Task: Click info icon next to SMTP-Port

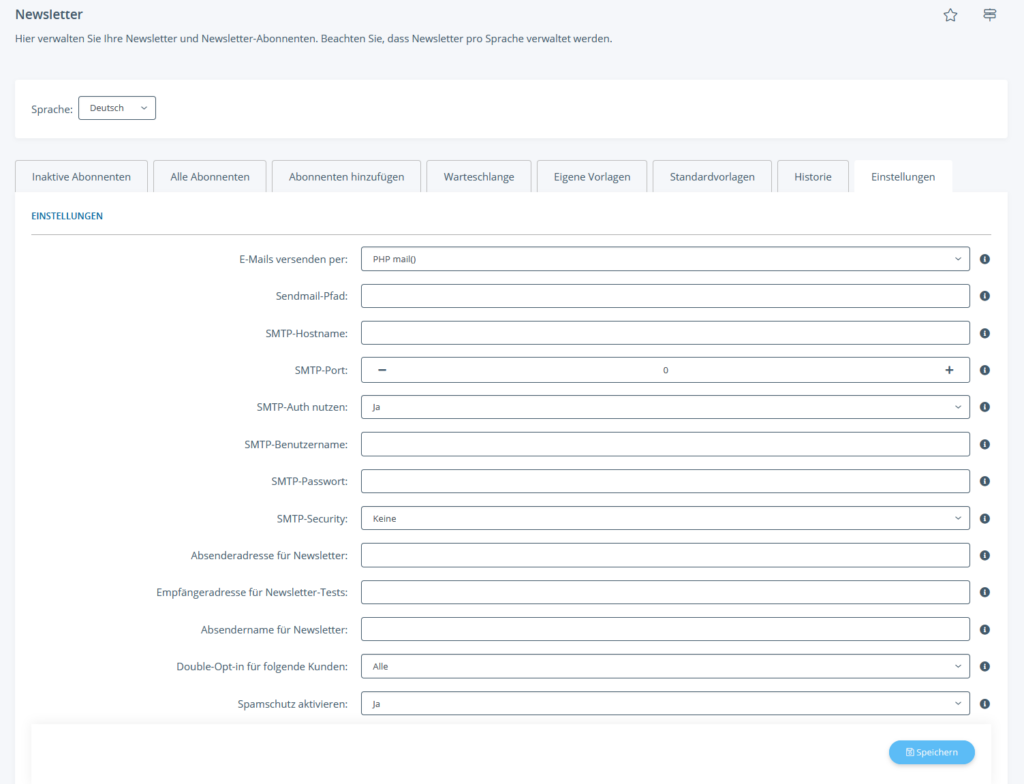Action: 985,370
